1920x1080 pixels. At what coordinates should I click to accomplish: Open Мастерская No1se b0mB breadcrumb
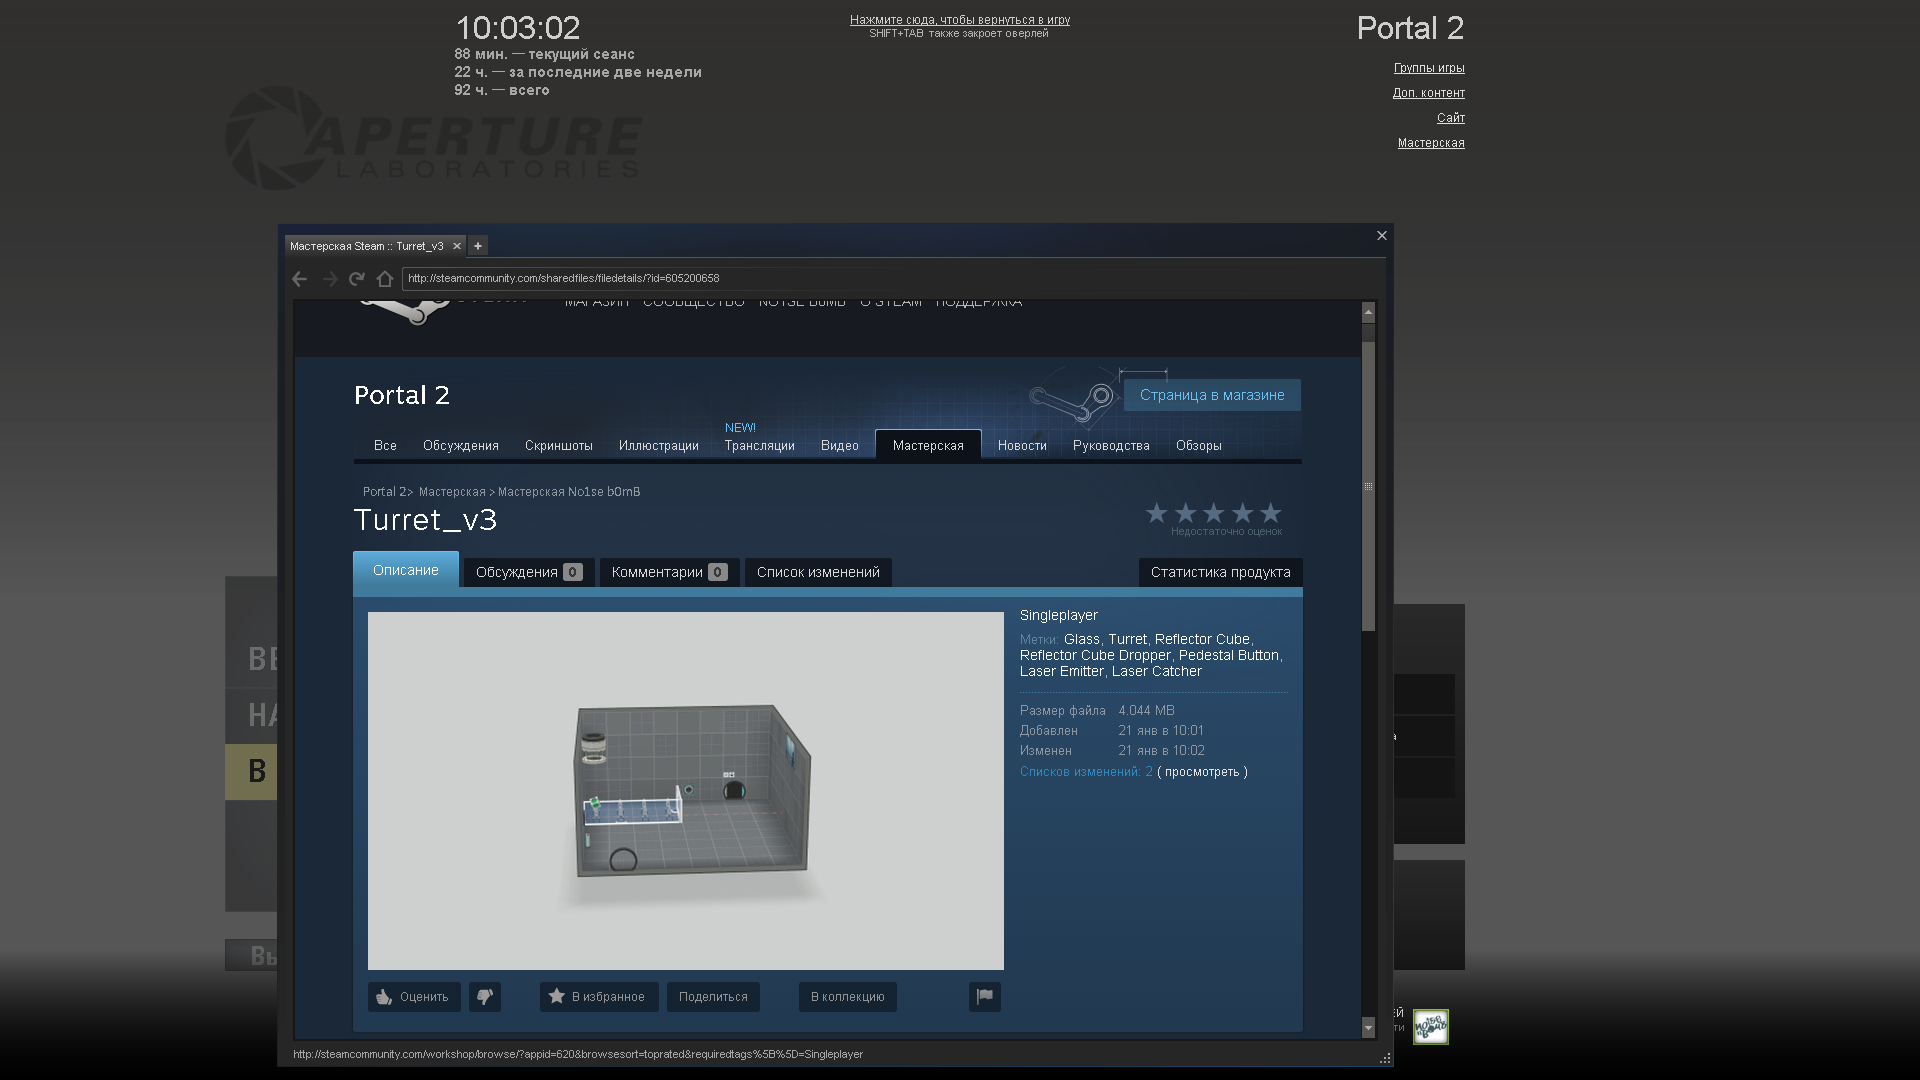click(x=569, y=492)
